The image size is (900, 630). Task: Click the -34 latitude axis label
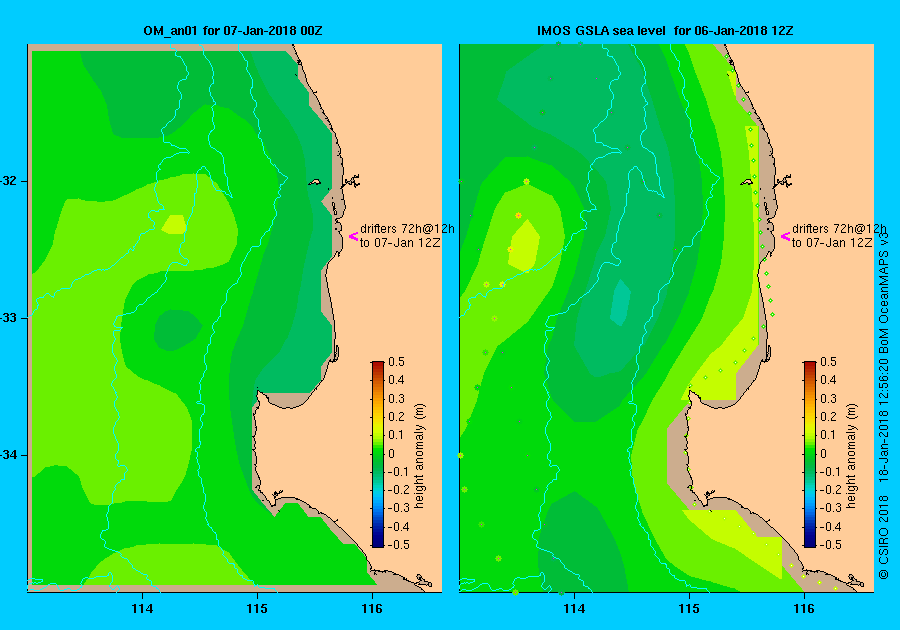pyautogui.click(x=9, y=455)
